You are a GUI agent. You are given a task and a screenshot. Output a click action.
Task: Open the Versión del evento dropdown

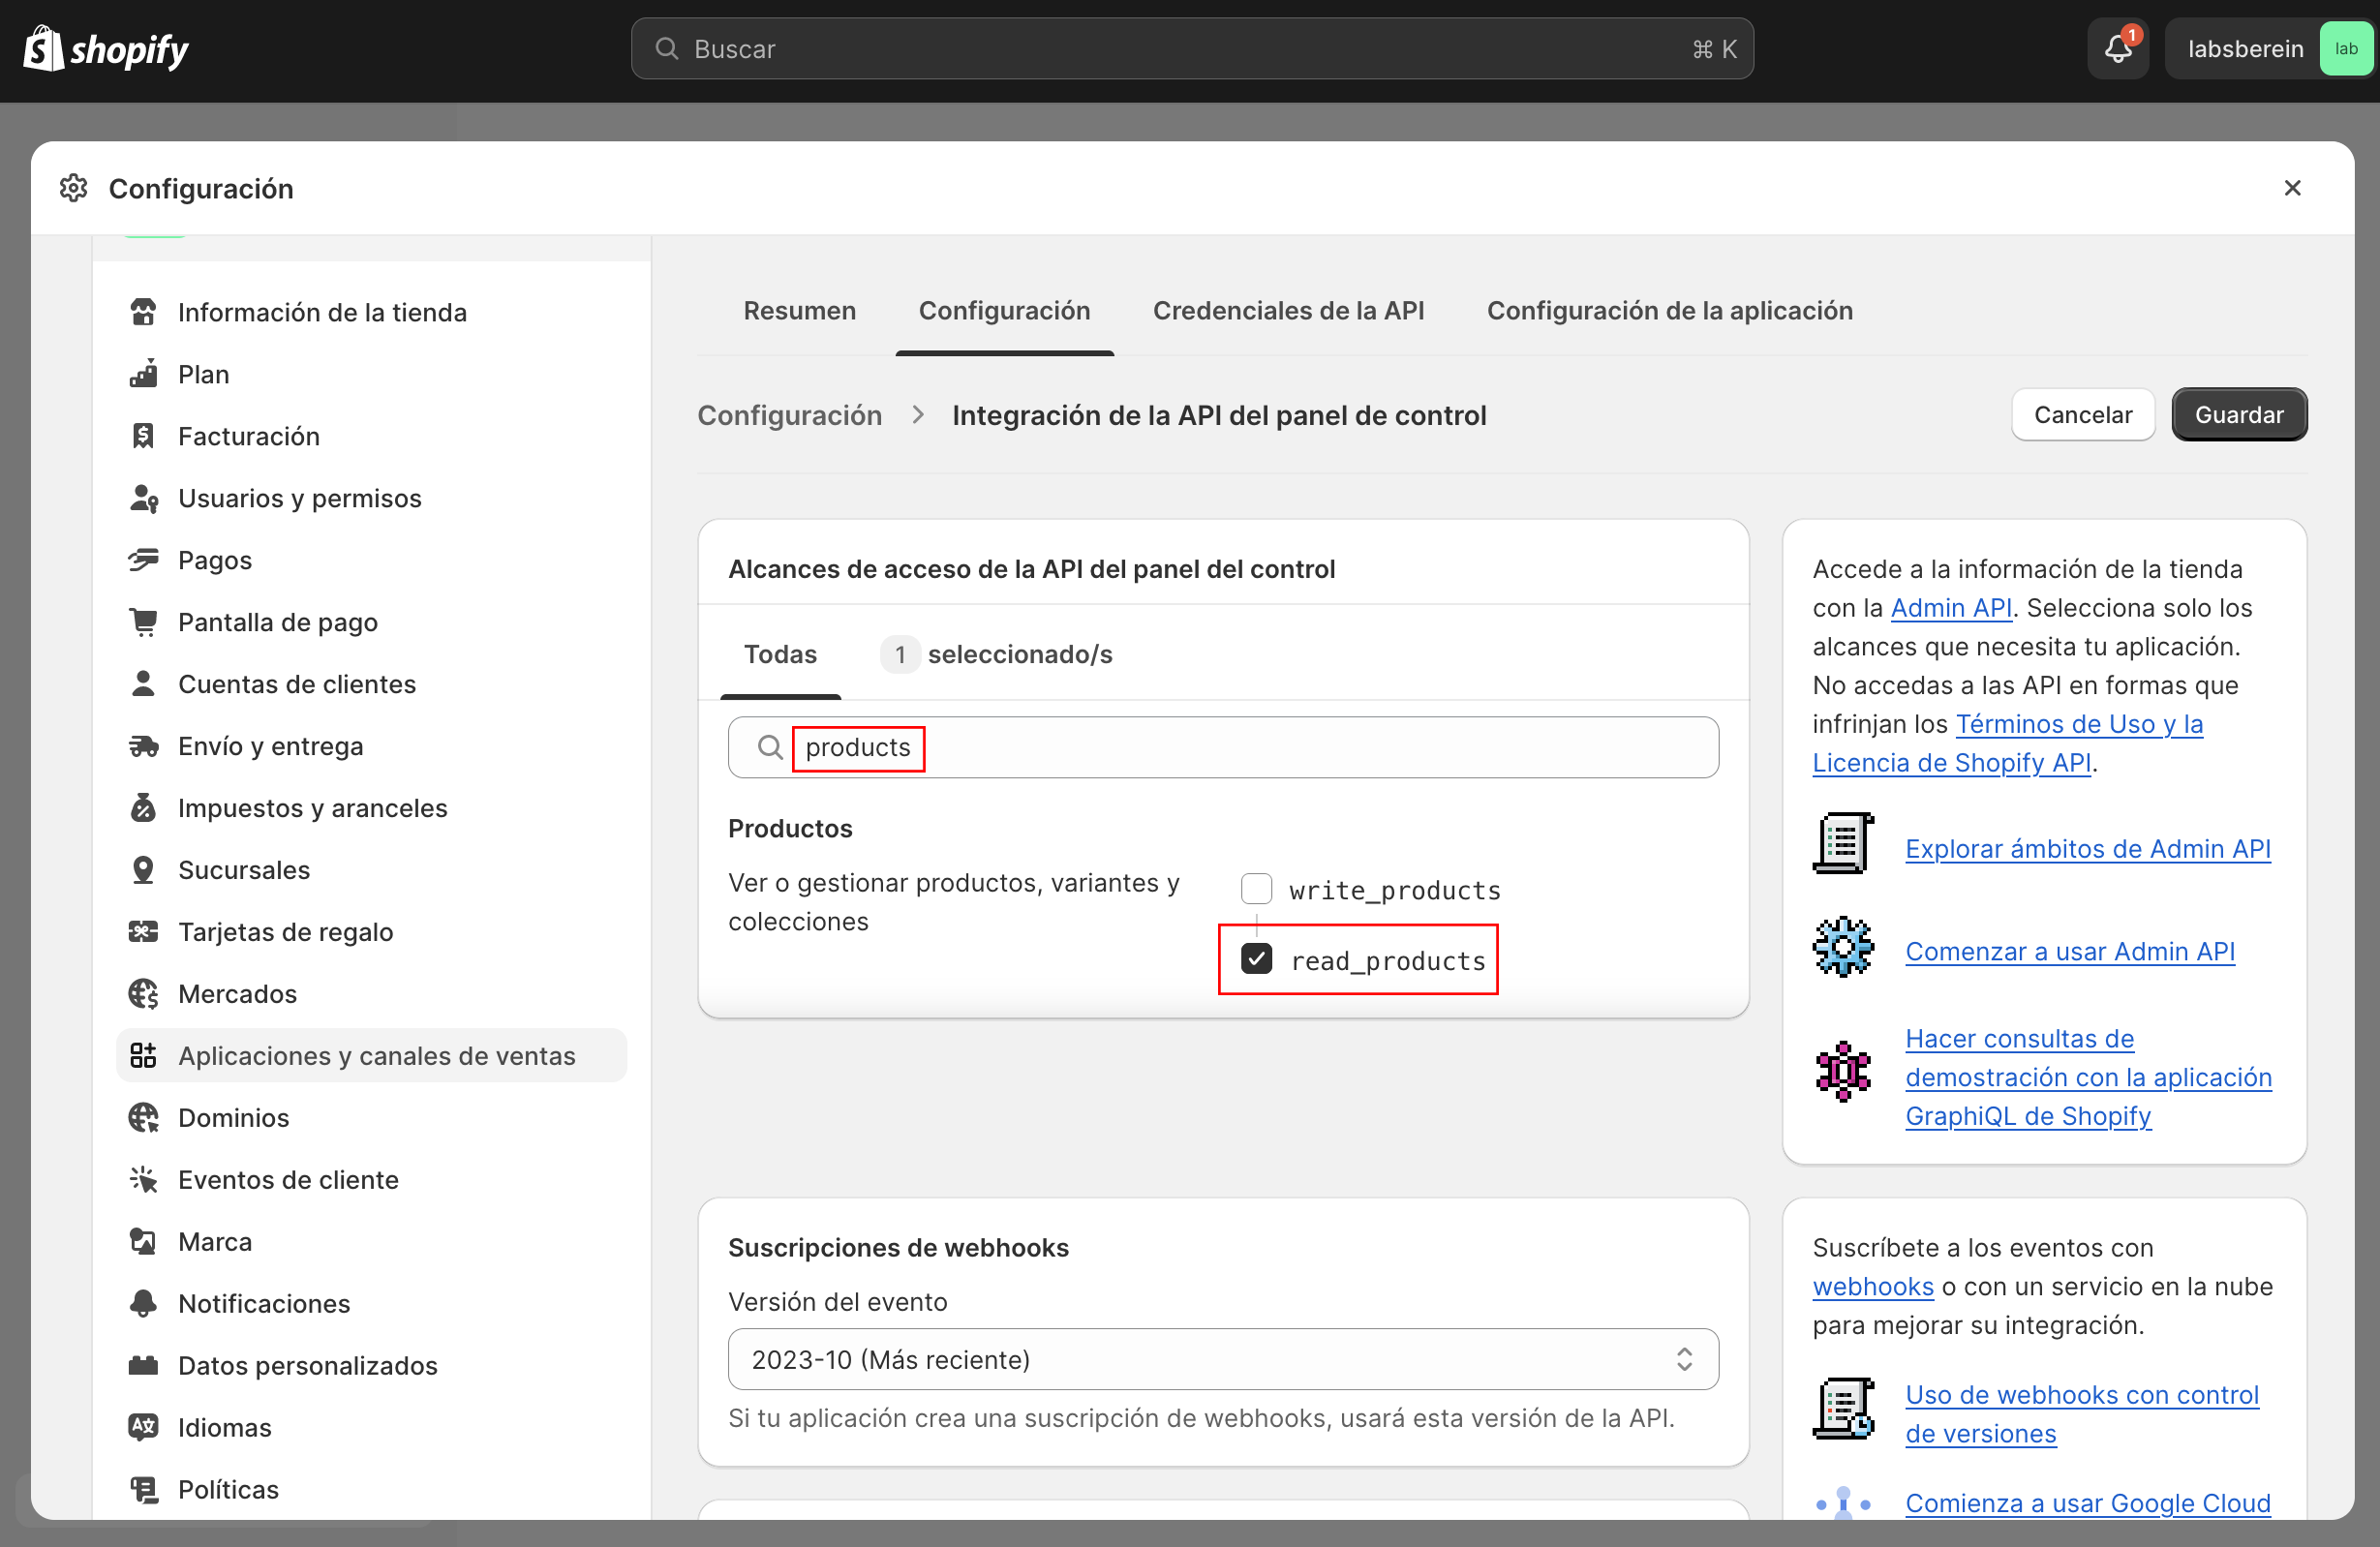(x=1222, y=1359)
